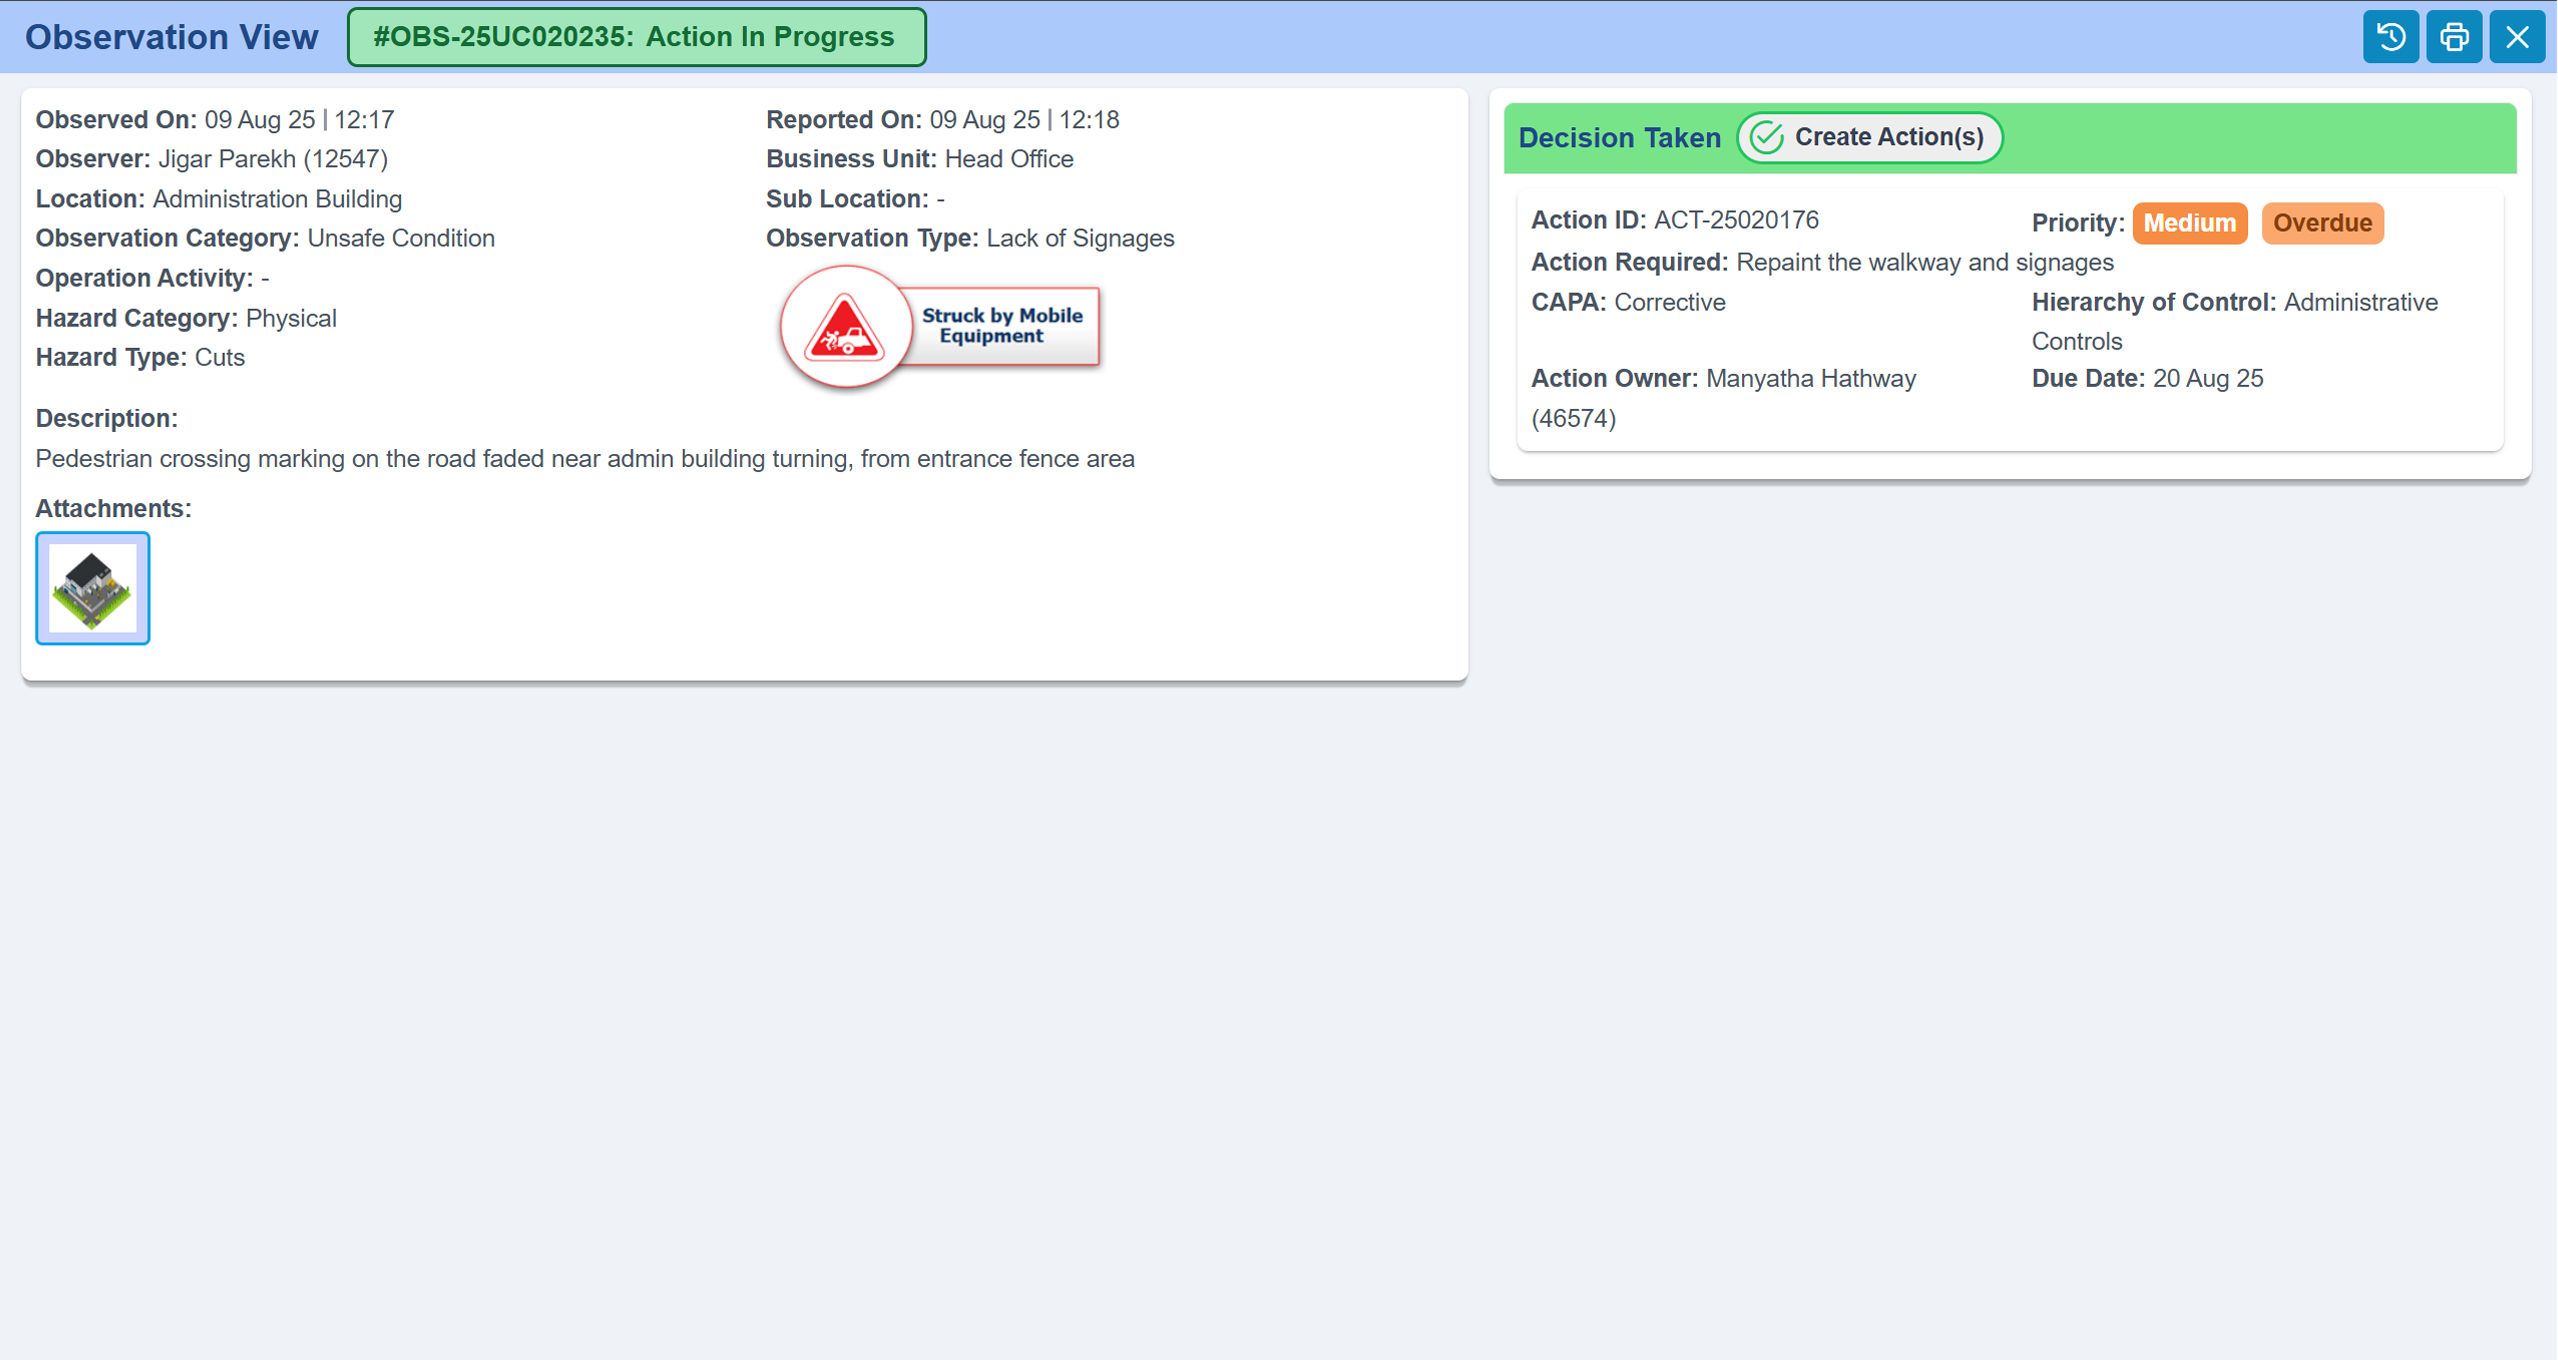Click the green checkmark in Create Action(s)

point(1767,137)
